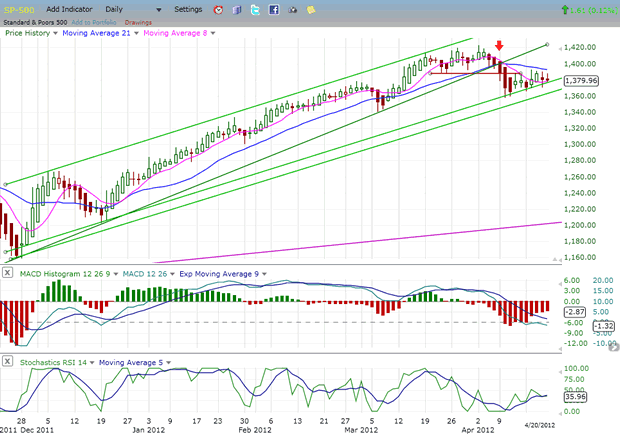Close the MACD Histogram indicator panel
This screenshot has width=620, height=434.
point(7,273)
